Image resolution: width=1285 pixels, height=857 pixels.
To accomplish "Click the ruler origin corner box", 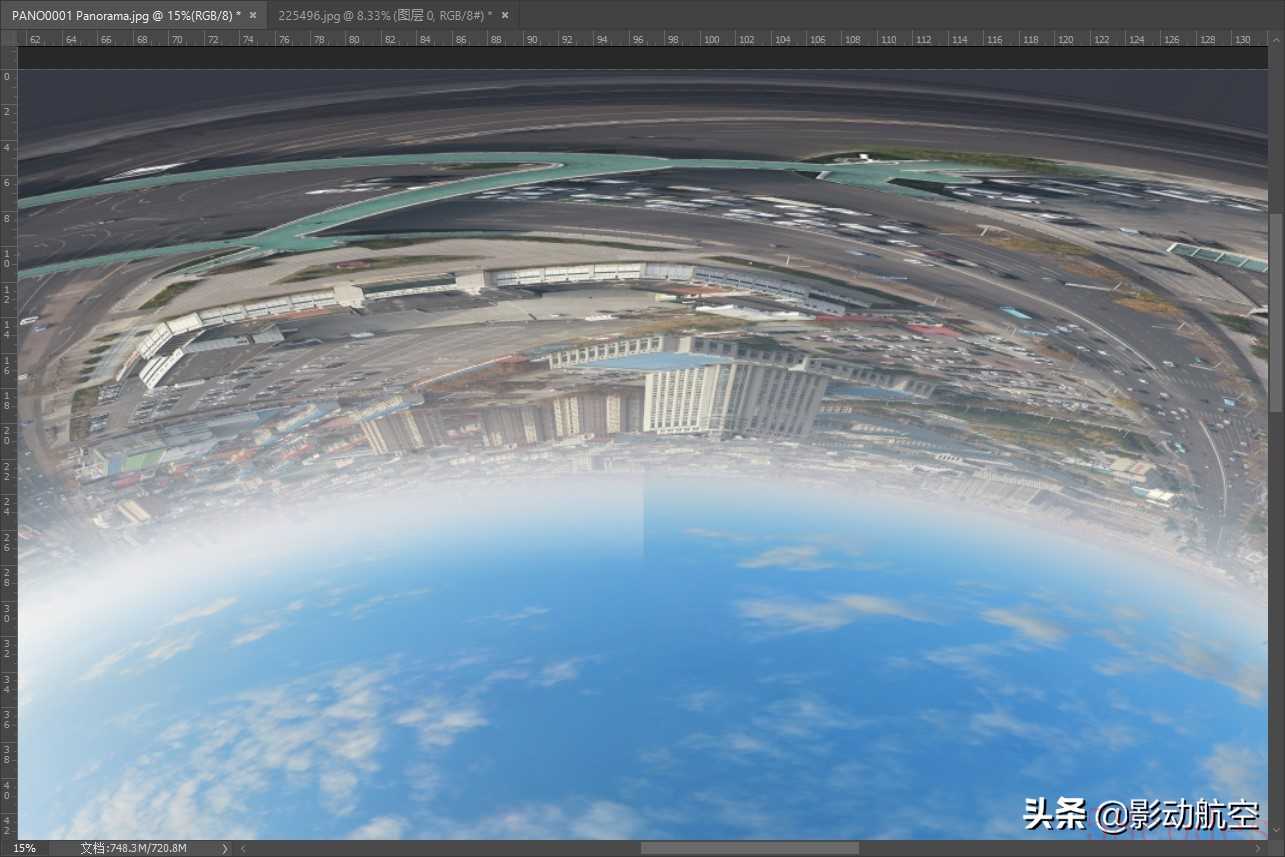I will [x=9, y=38].
